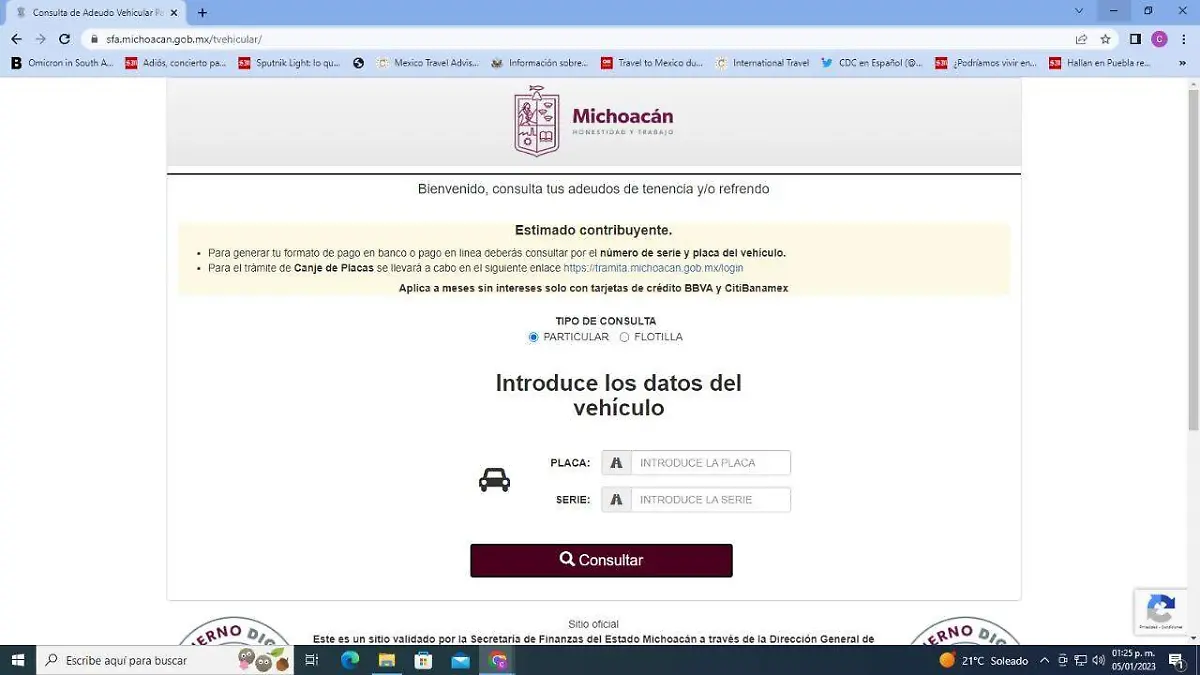This screenshot has width=1200, height=675.
Task: Click the share icon in the address bar
Action: 1083,38
